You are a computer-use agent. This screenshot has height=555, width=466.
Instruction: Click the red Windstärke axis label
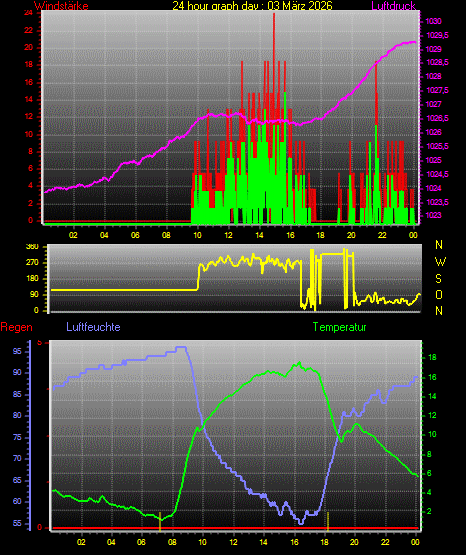[x=61, y=6]
